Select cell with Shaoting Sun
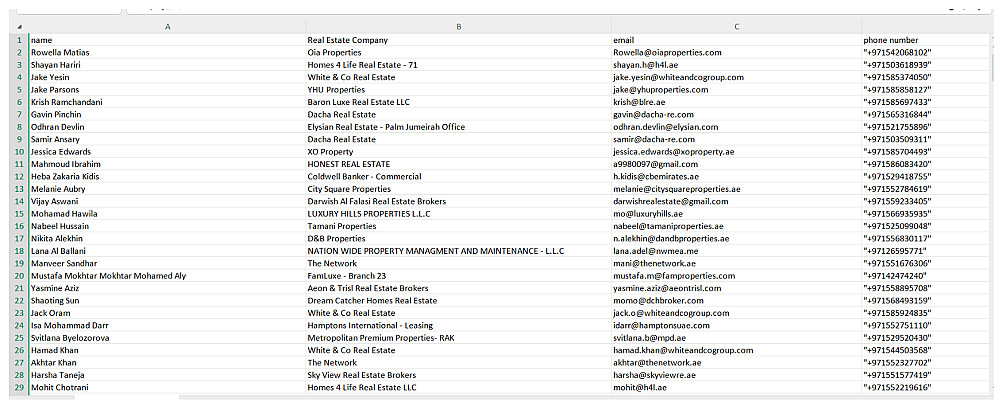 tap(167, 301)
